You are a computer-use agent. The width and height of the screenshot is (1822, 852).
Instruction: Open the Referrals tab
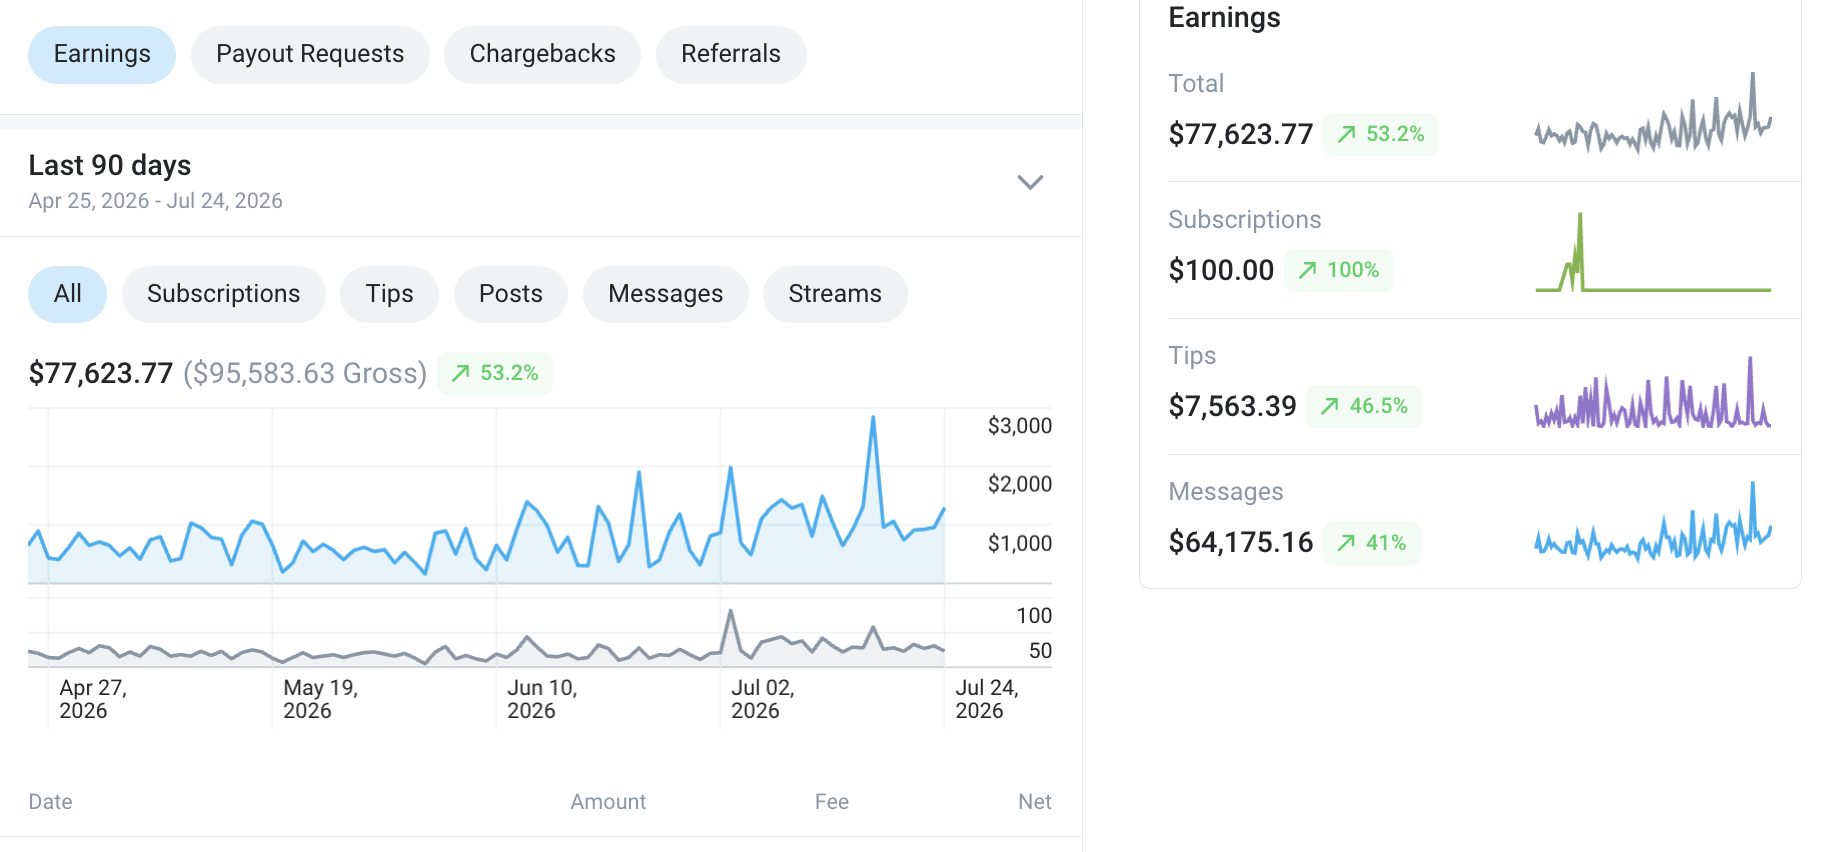(731, 54)
